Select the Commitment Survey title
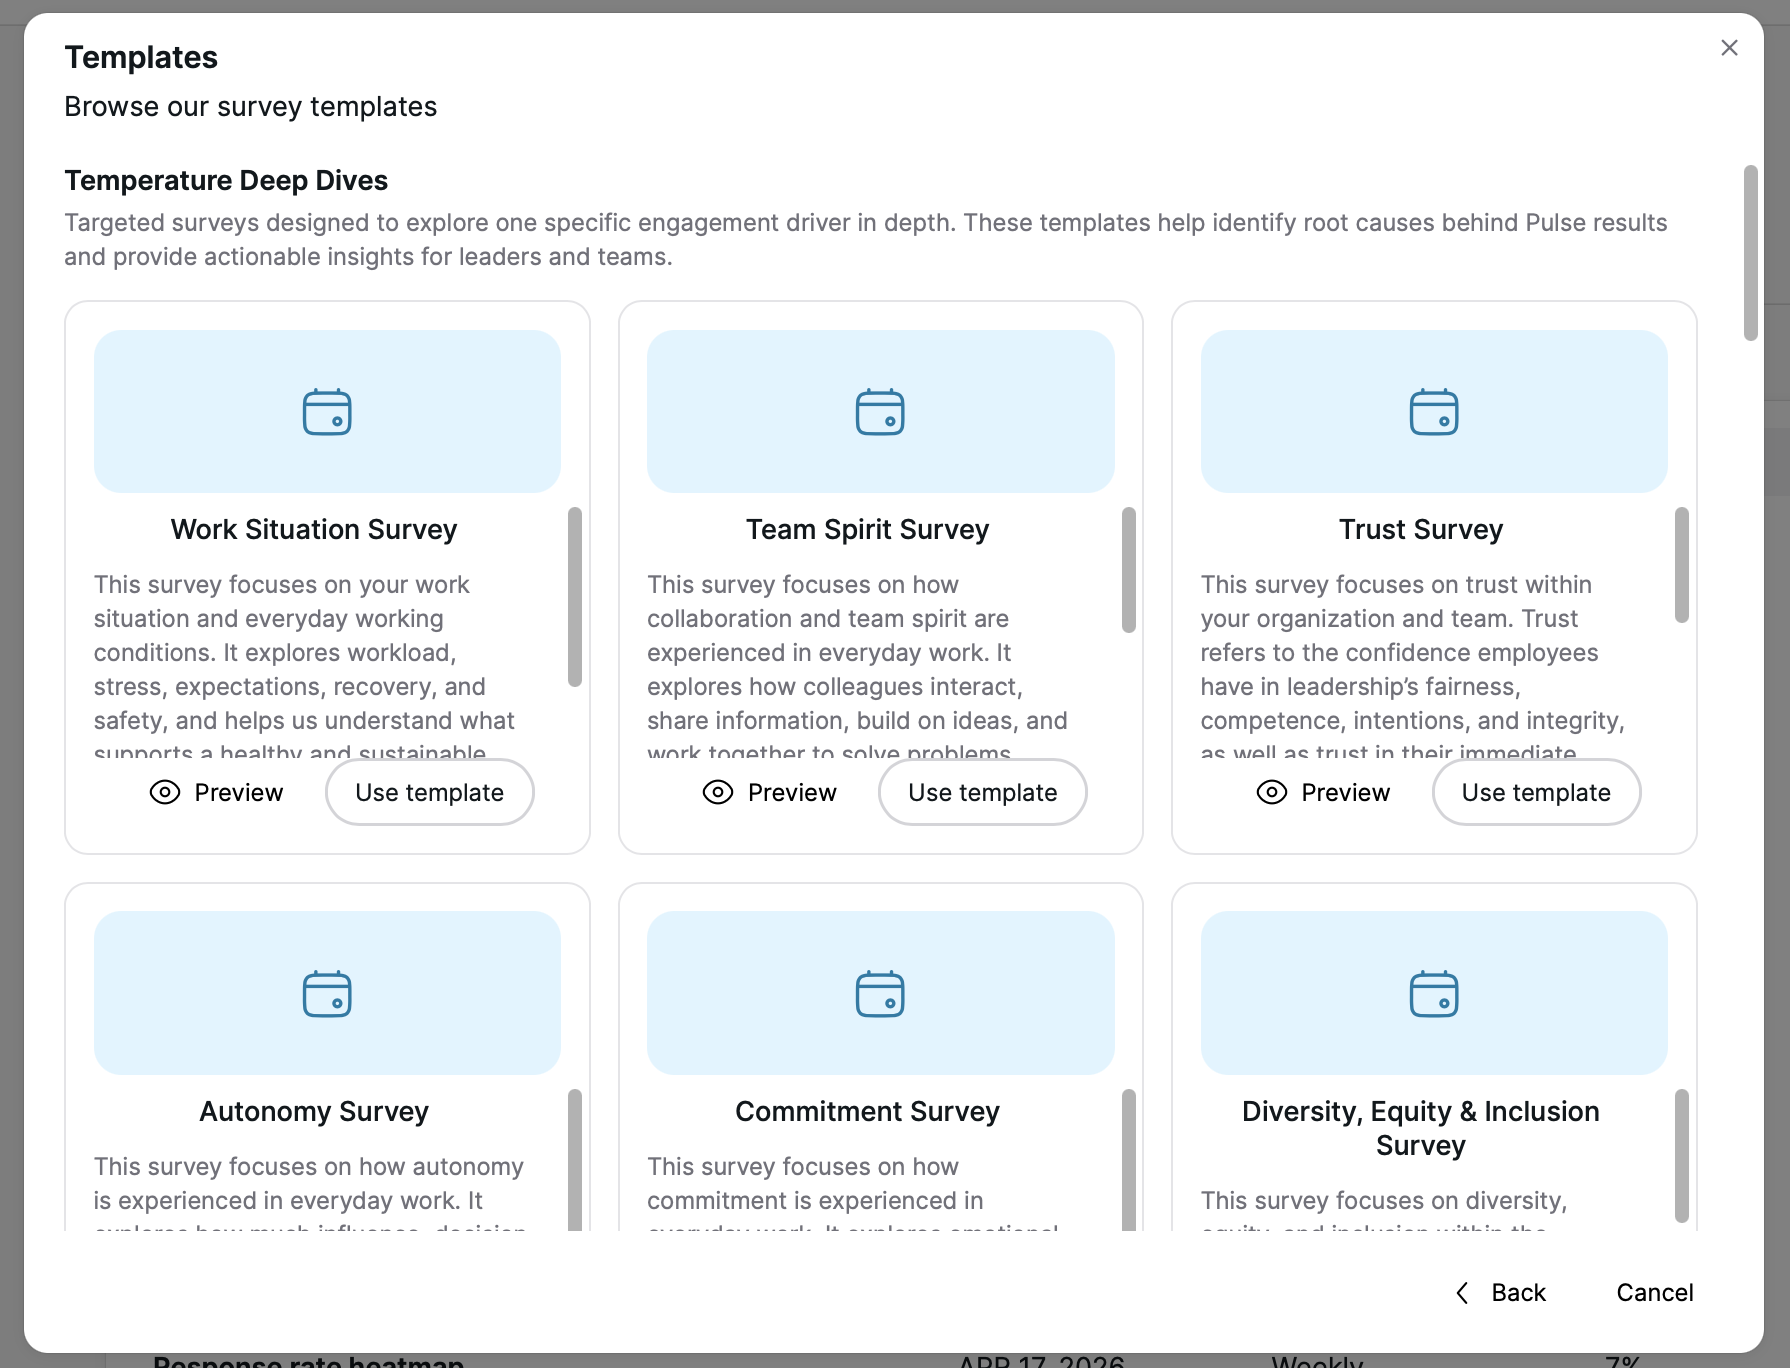Image resolution: width=1790 pixels, height=1368 pixels. (867, 1112)
